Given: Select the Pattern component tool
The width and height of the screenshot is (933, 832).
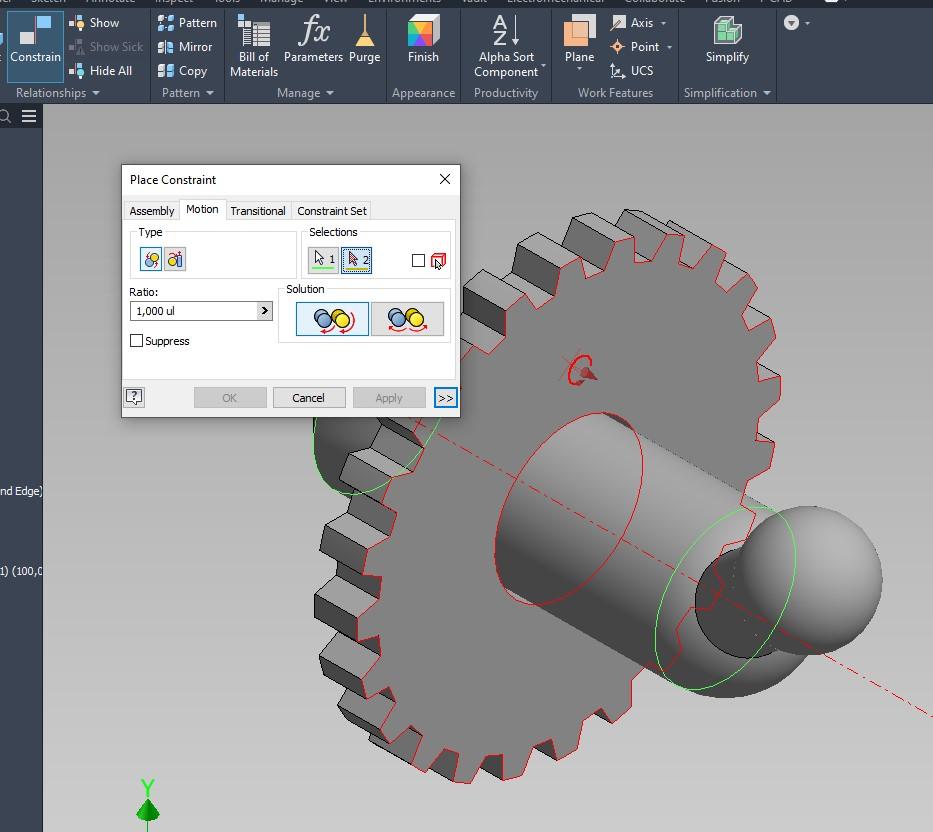Looking at the screenshot, I should (187, 23).
